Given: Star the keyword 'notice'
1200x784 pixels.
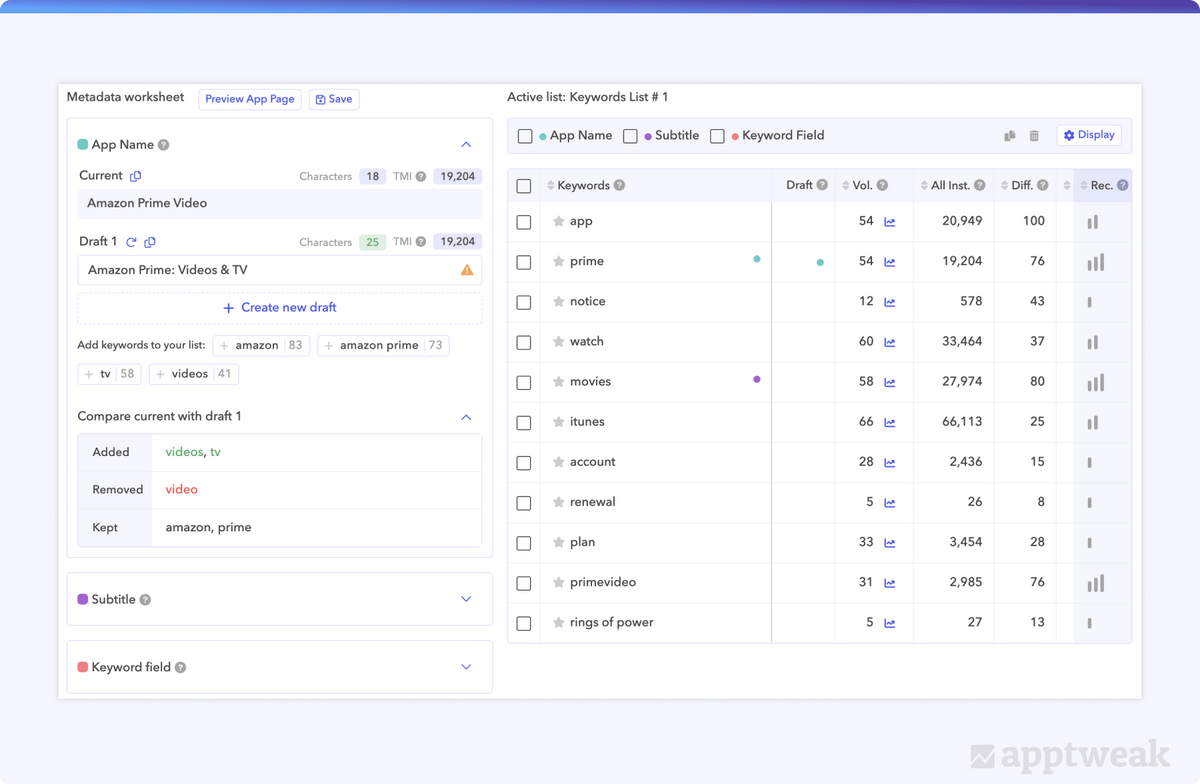Looking at the screenshot, I should point(559,302).
